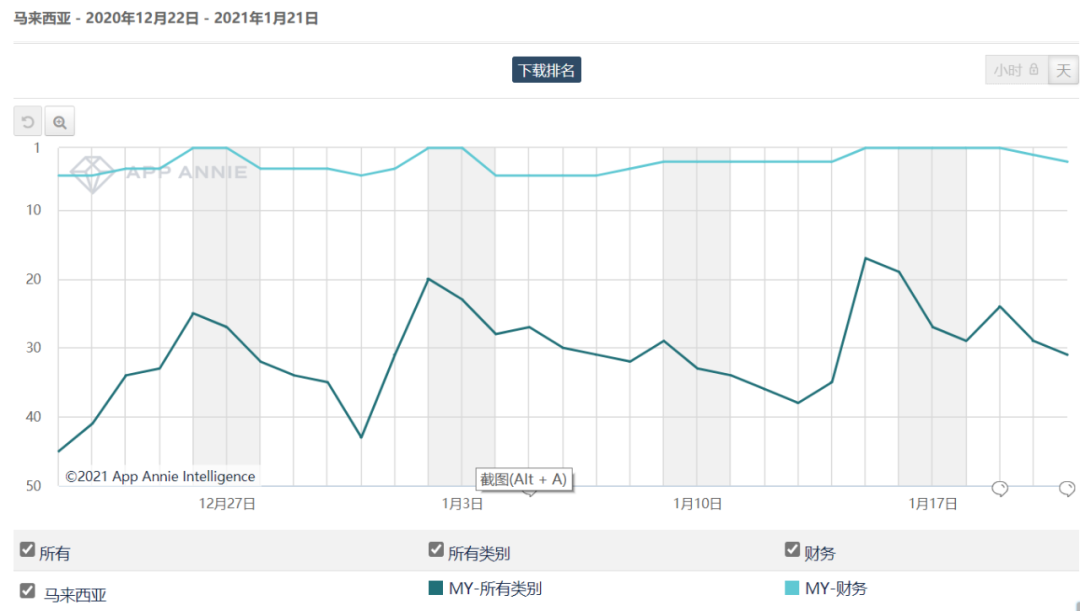Uncheck the 所有 checkbox
This screenshot has height=611, width=1080.
pos(28,549)
